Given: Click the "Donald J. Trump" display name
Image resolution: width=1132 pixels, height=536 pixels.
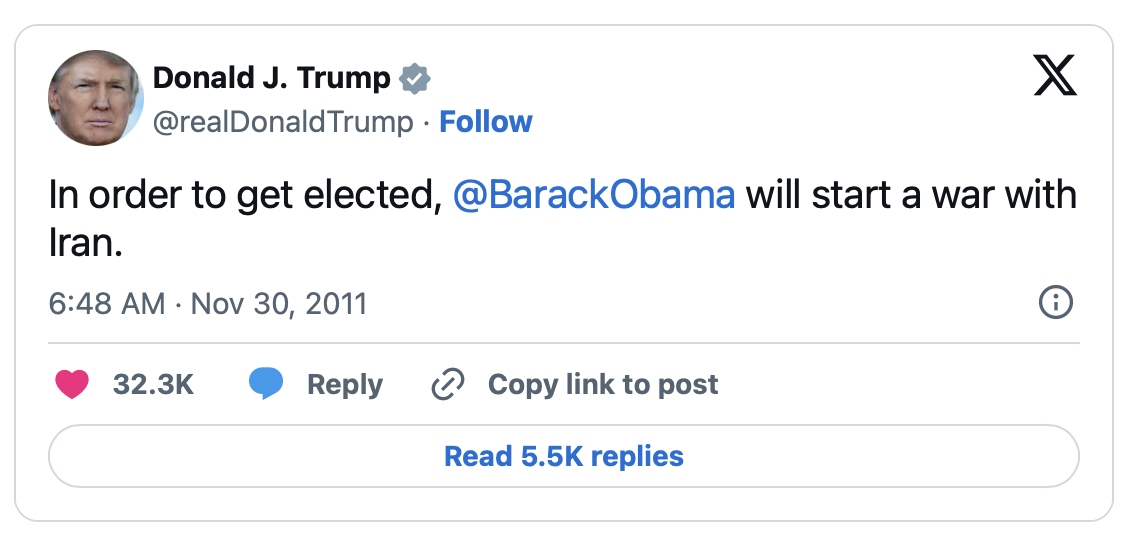Looking at the screenshot, I should tap(271, 78).
